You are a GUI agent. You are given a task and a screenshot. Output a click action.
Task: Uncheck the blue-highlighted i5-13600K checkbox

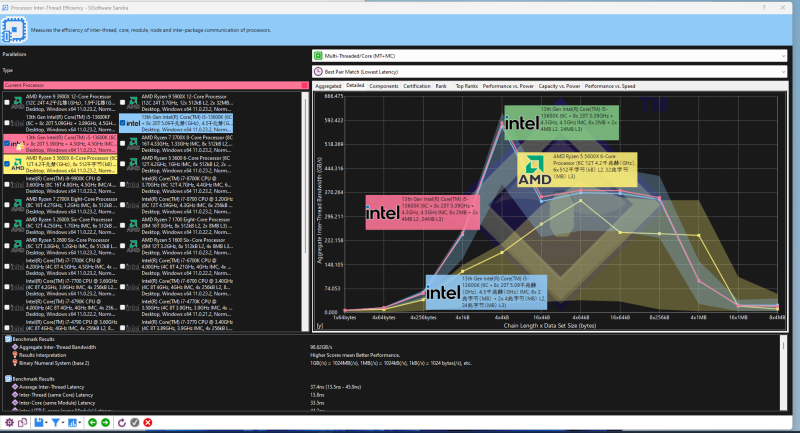click(x=122, y=123)
